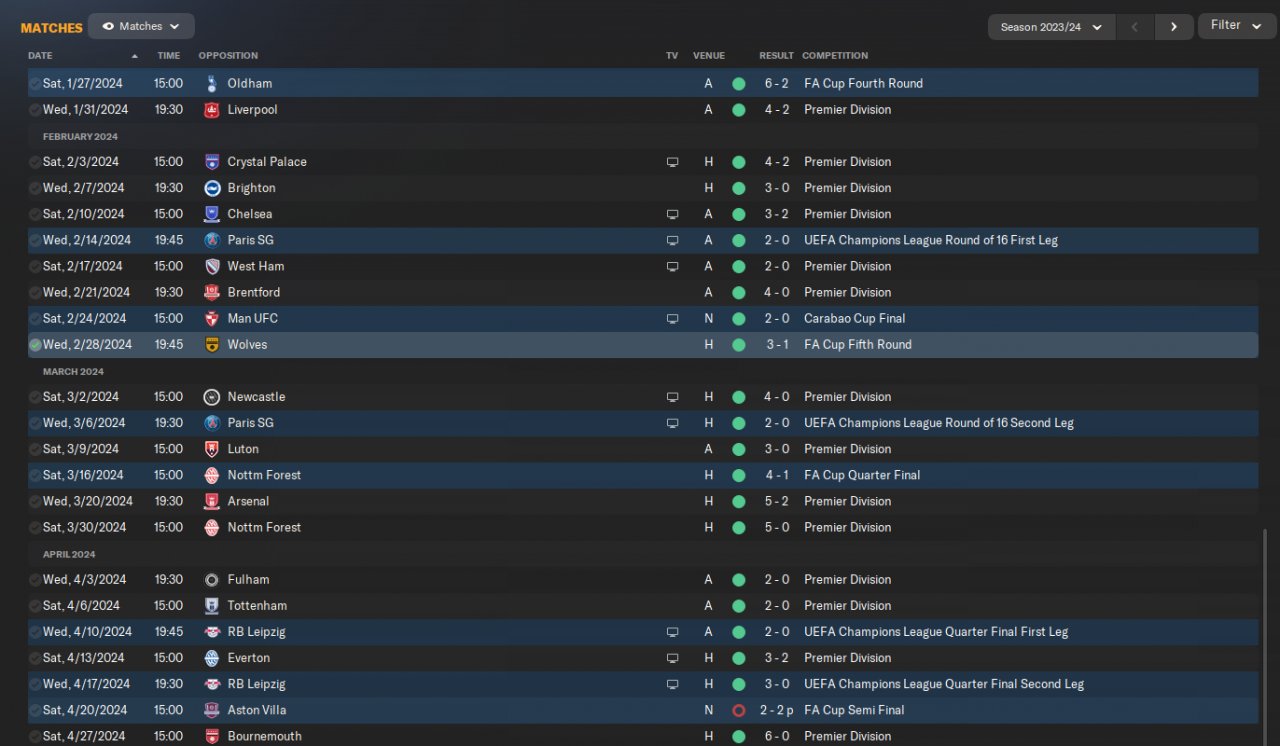Open the Matches view dropdown
The width and height of the screenshot is (1280, 746).
click(141, 27)
